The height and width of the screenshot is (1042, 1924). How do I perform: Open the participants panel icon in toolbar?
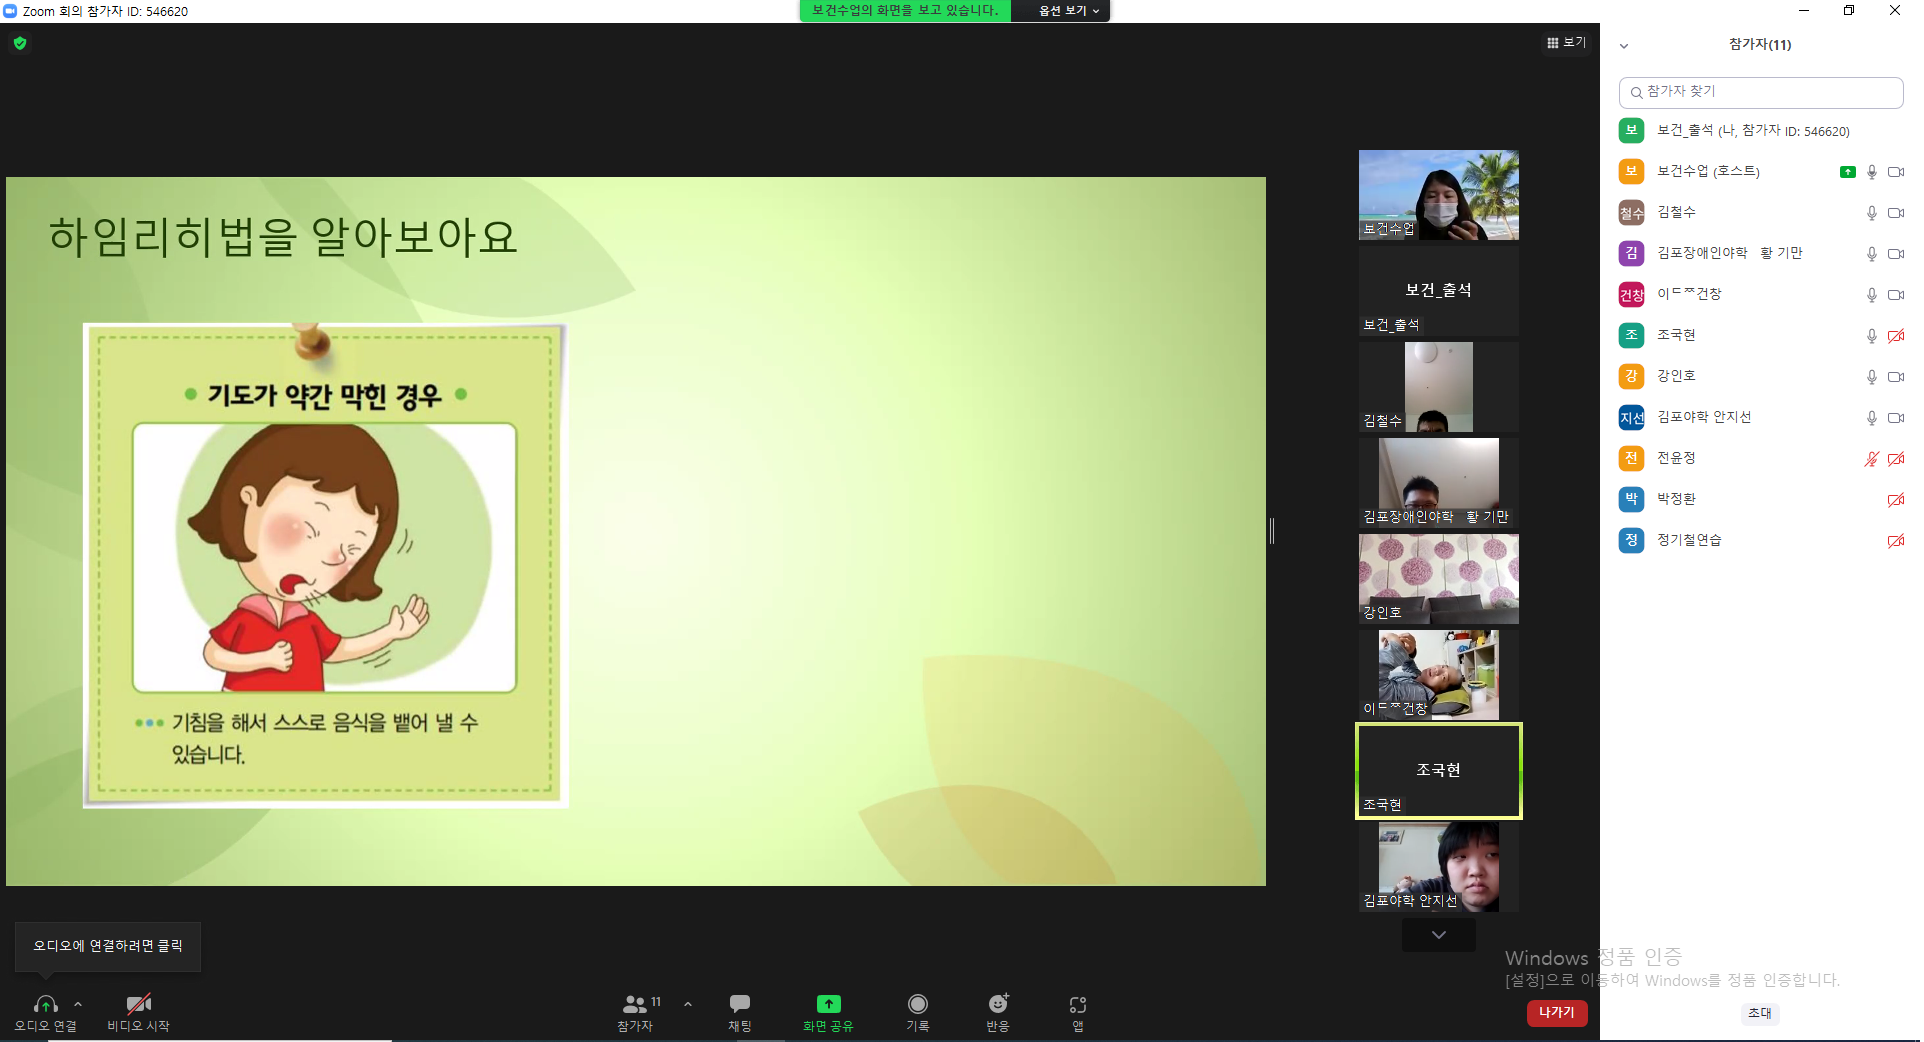(x=635, y=1004)
